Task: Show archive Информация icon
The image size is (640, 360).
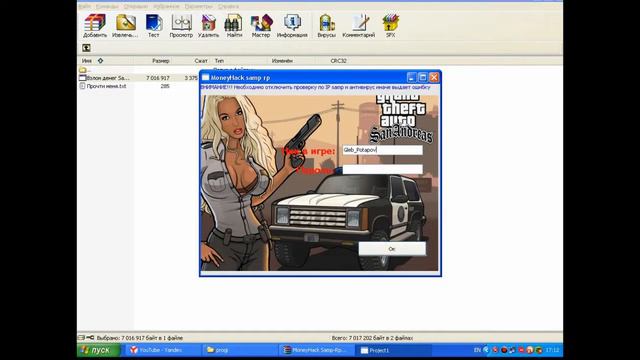Action: click(292, 25)
